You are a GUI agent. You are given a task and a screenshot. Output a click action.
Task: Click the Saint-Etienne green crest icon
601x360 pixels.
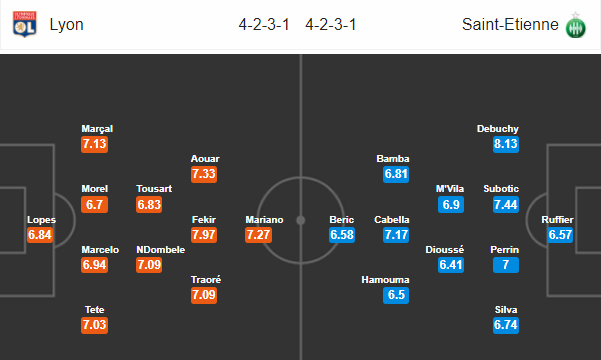575,25
